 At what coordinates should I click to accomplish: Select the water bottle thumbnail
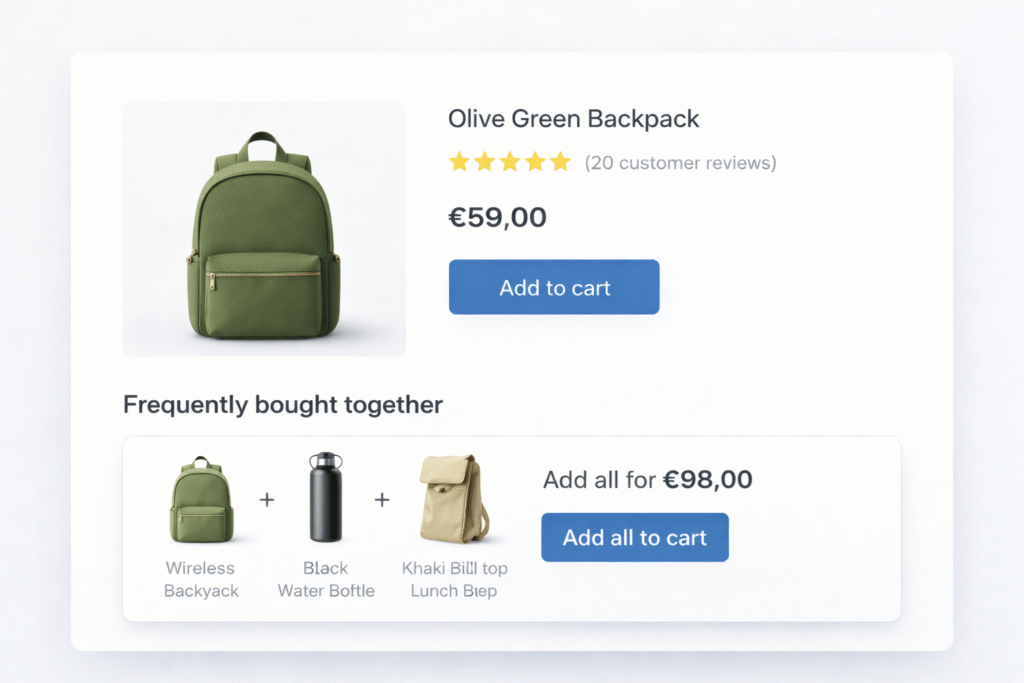(x=325, y=497)
